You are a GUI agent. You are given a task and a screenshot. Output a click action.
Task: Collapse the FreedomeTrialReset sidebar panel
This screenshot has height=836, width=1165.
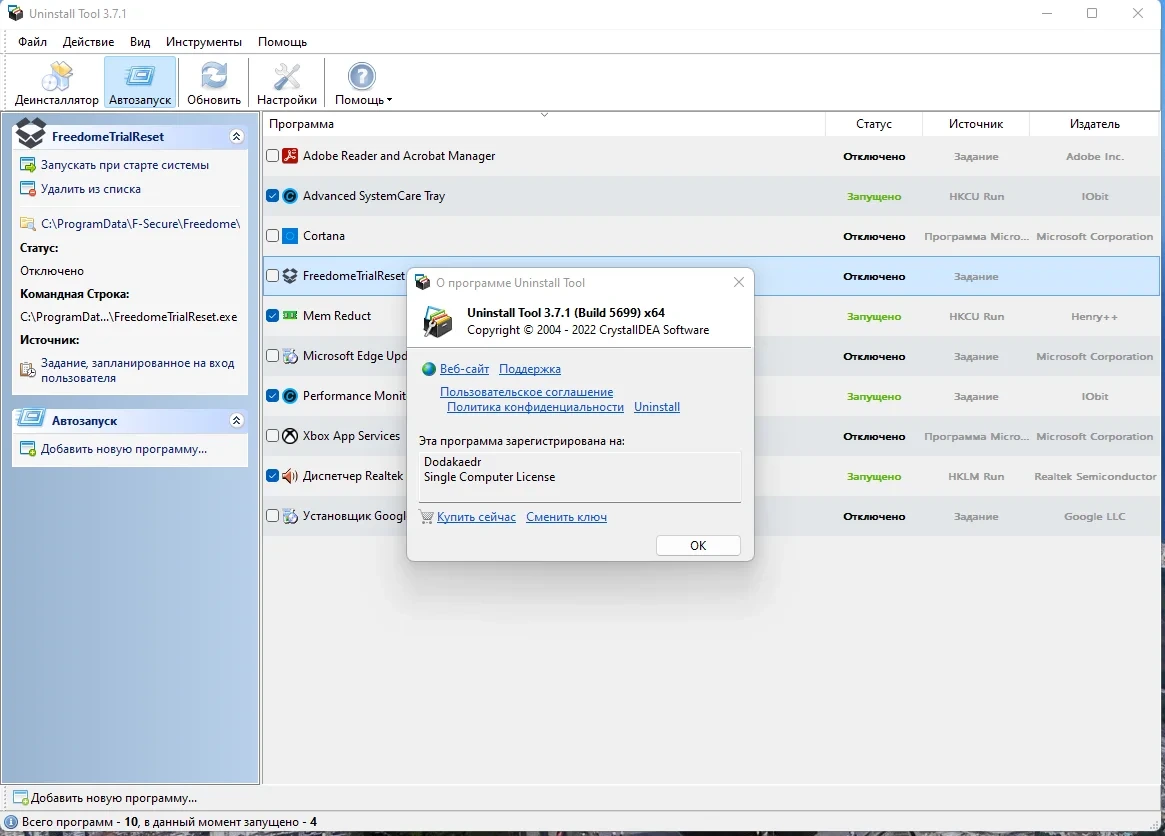[236, 137]
